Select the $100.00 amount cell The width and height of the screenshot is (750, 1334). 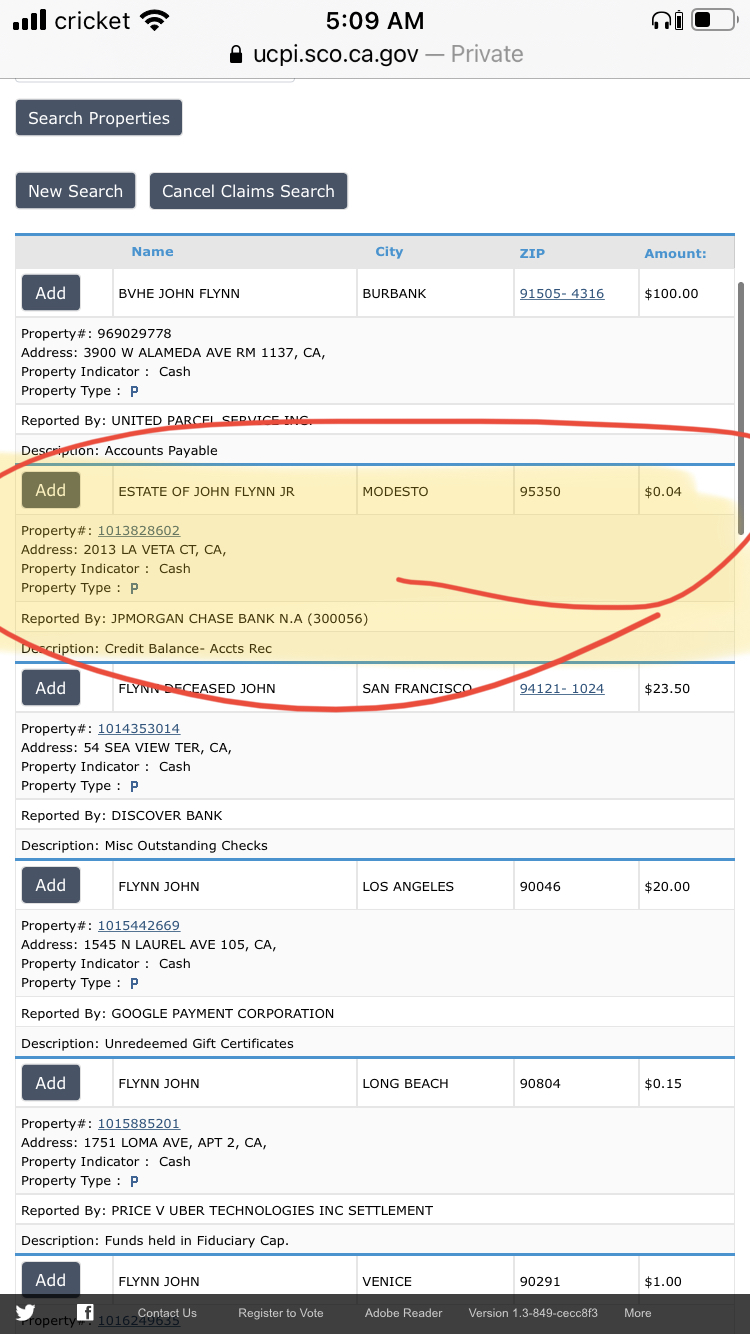[x=687, y=293]
